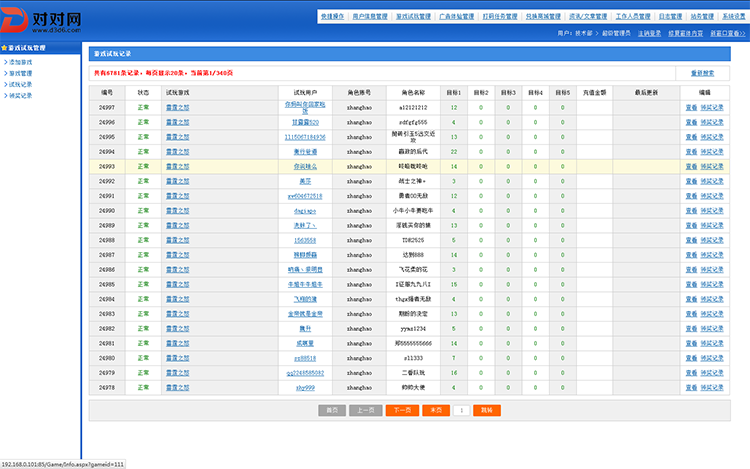Click role name yyxz1234 in row 24982
This screenshot has height=469, width=750.
[413, 329]
